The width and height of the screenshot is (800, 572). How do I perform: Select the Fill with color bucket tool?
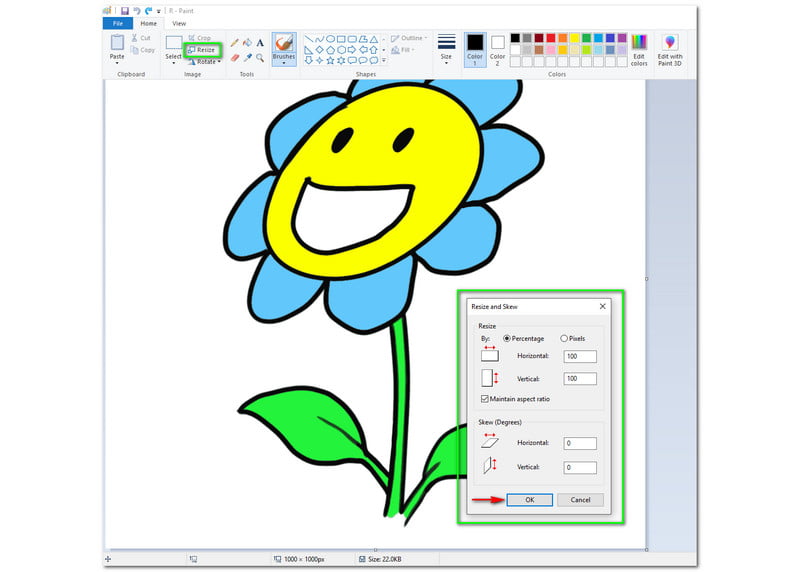[x=248, y=43]
